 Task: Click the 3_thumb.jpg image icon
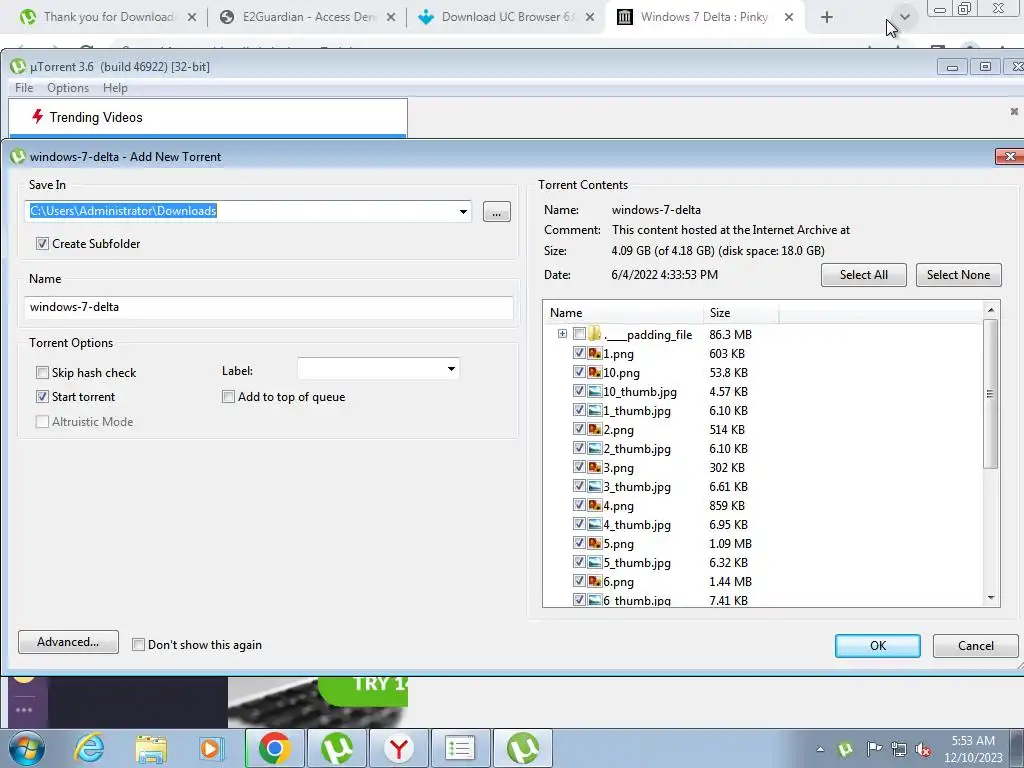(x=594, y=487)
